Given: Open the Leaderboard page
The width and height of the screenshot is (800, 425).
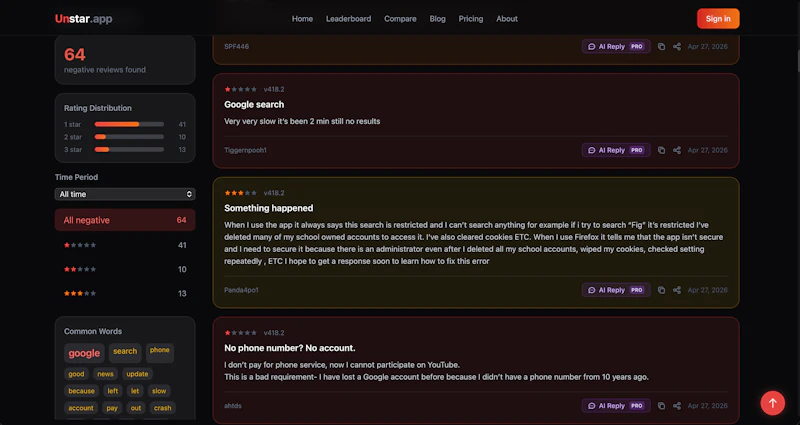Looking at the screenshot, I should pyautogui.click(x=348, y=18).
